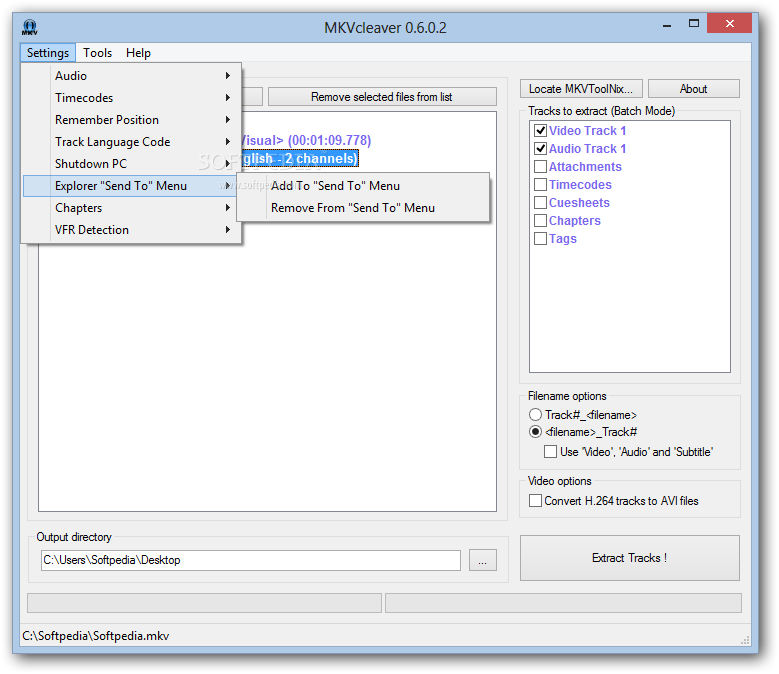Open the Tools menu
The image size is (779, 674).
[97, 53]
